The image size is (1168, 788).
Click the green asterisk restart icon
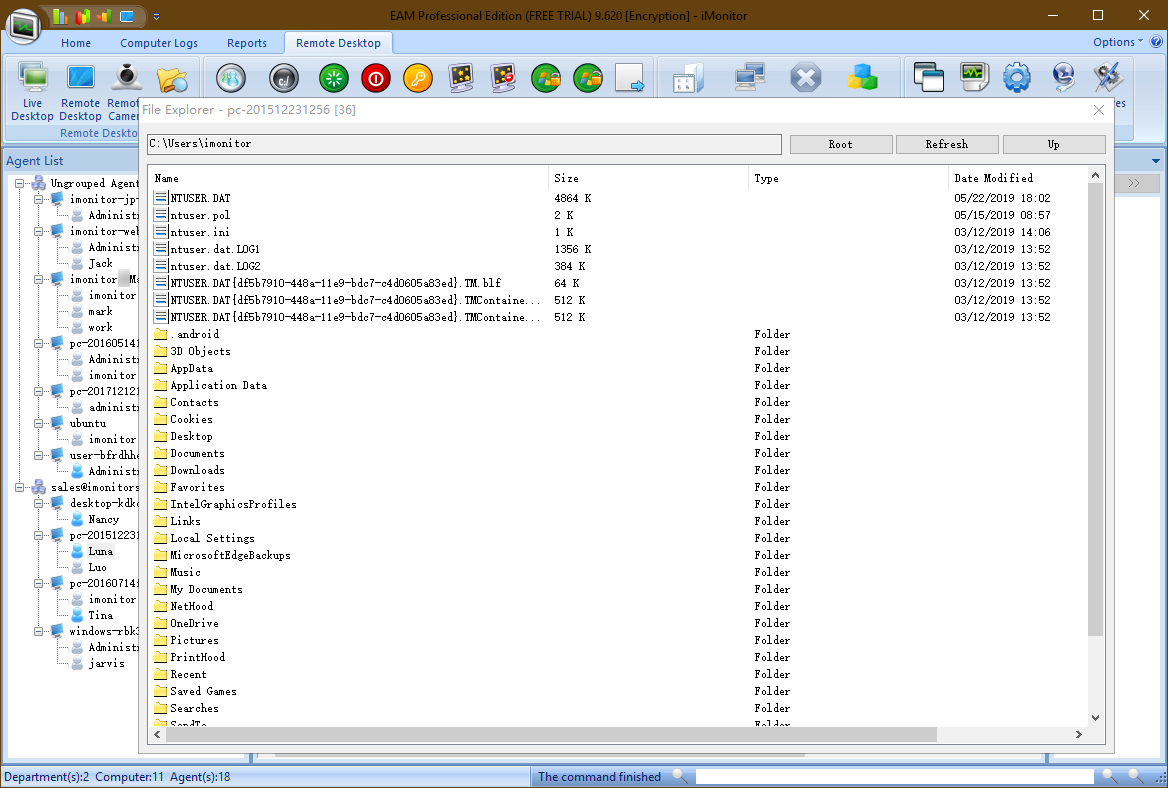point(334,77)
